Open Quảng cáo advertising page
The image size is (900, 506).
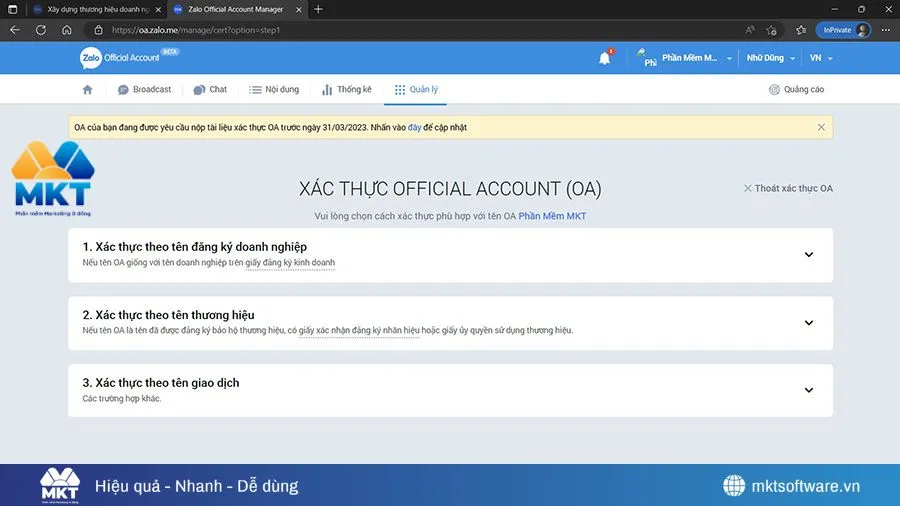796,90
